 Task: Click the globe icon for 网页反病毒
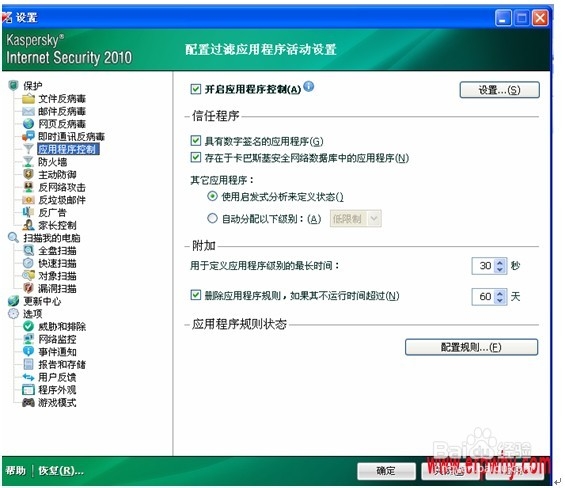click(28, 124)
